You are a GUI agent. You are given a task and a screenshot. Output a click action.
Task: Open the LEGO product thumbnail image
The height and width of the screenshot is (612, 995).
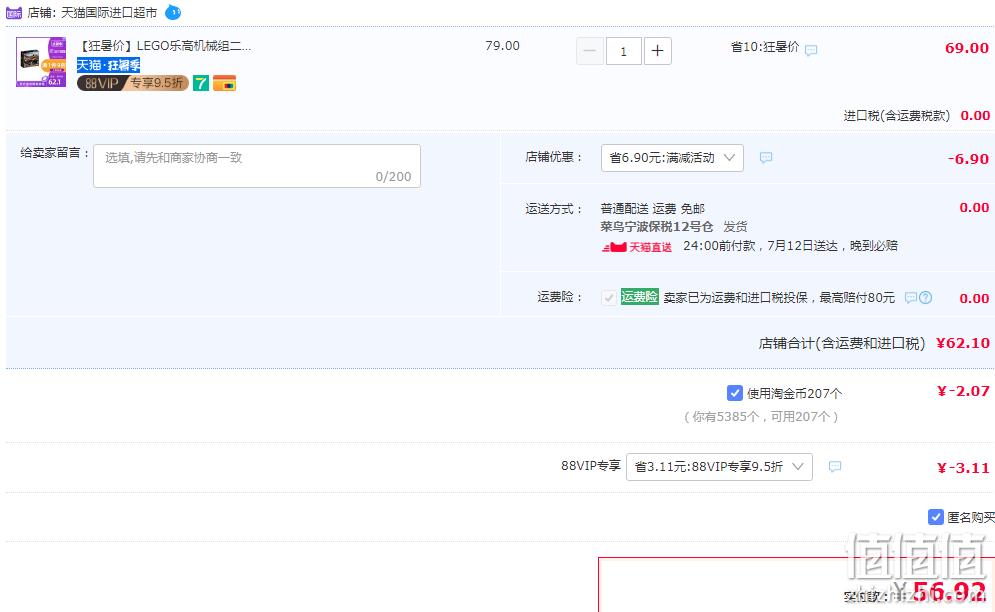[41, 62]
